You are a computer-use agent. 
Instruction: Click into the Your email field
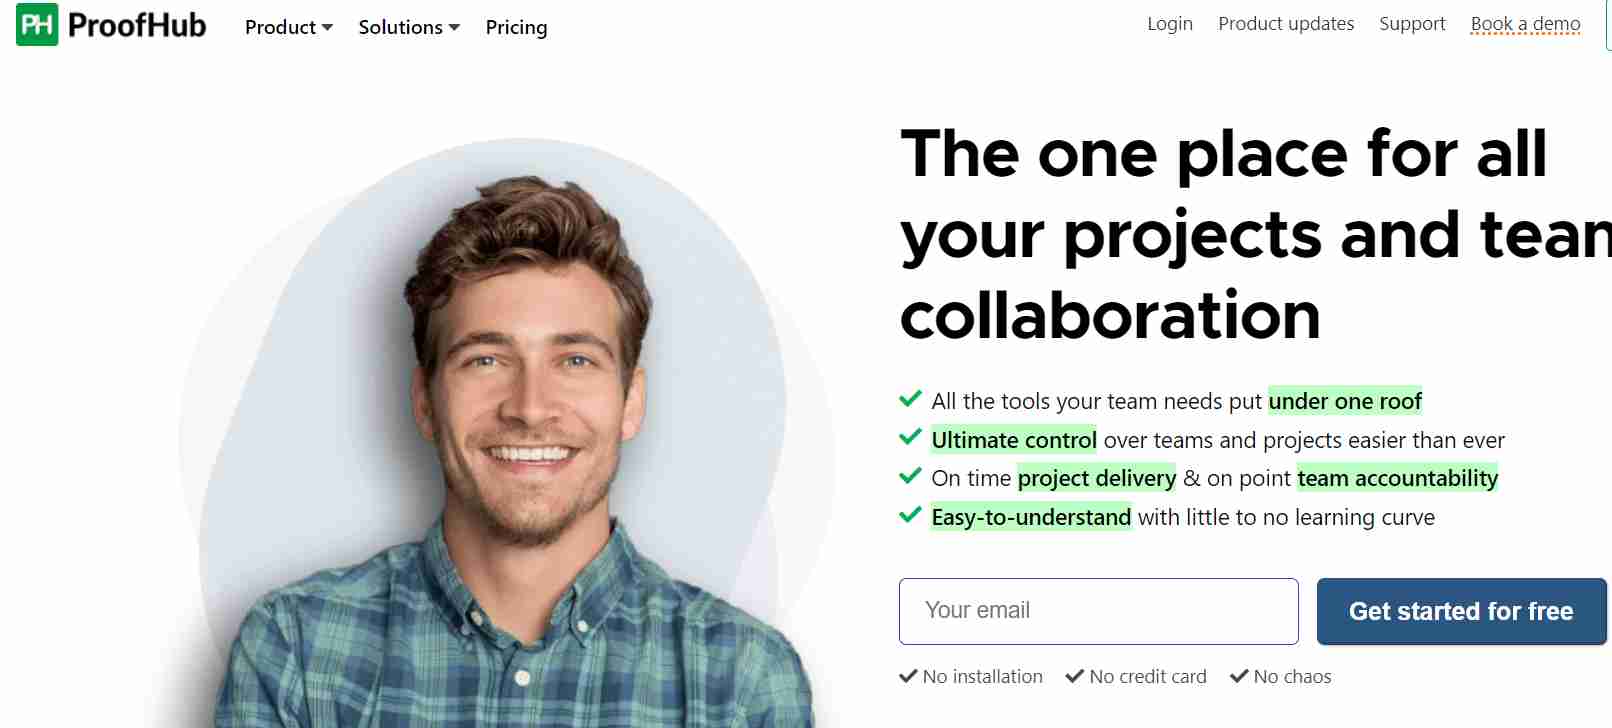pyautogui.click(x=1099, y=611)
